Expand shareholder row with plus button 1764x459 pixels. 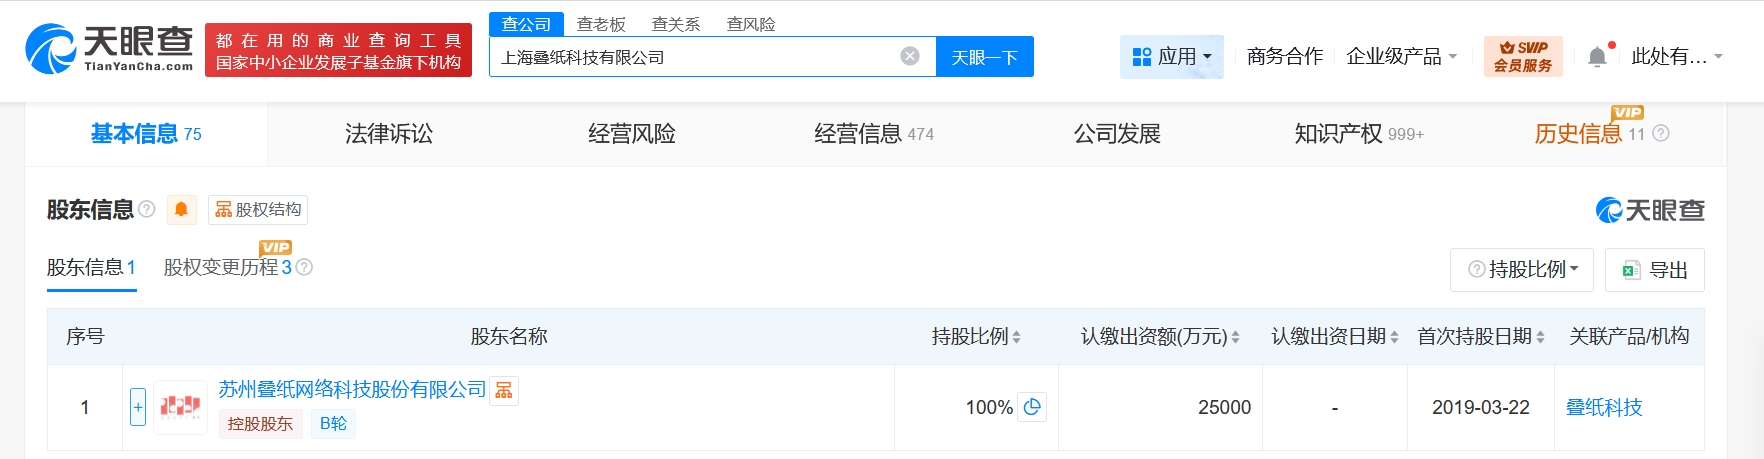(138, 407)
